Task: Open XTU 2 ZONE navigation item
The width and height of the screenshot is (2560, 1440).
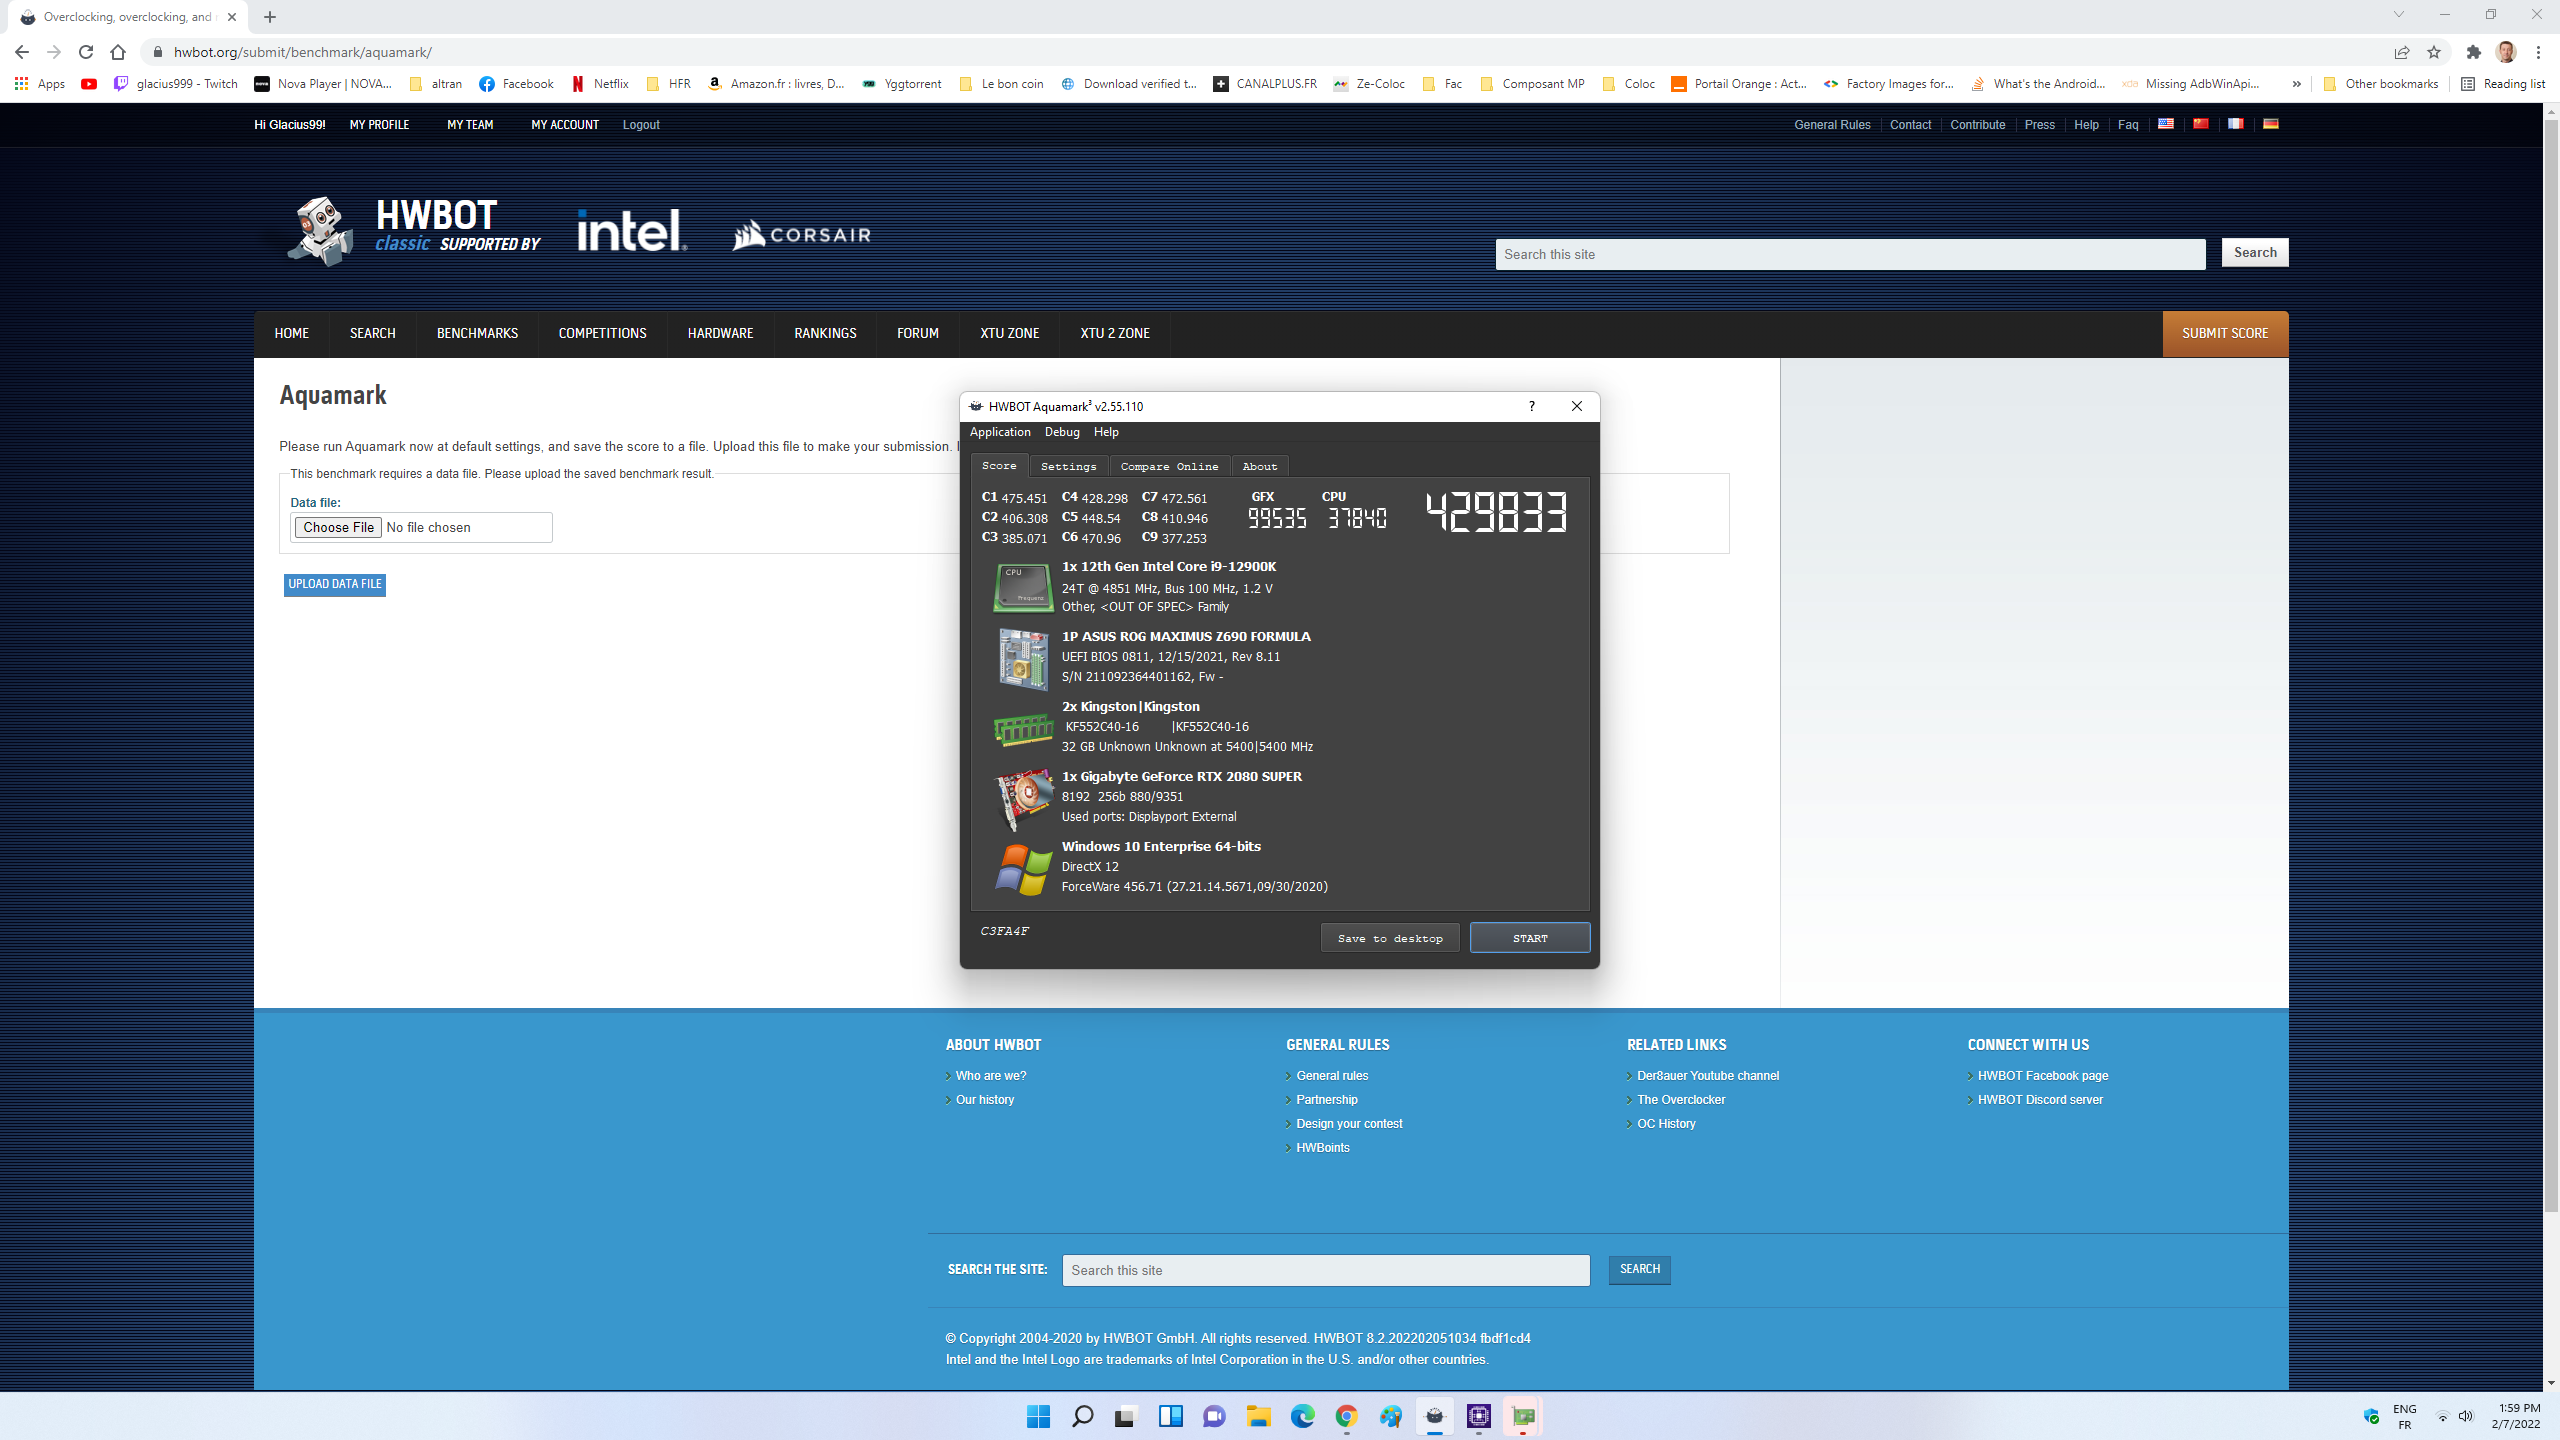Action: coord(1115,334)
